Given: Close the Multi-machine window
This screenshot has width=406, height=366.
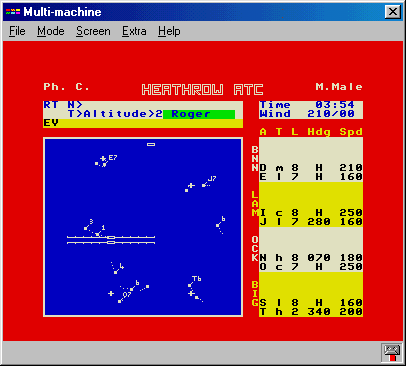Looking at the screenshot, I should [393, 12].
